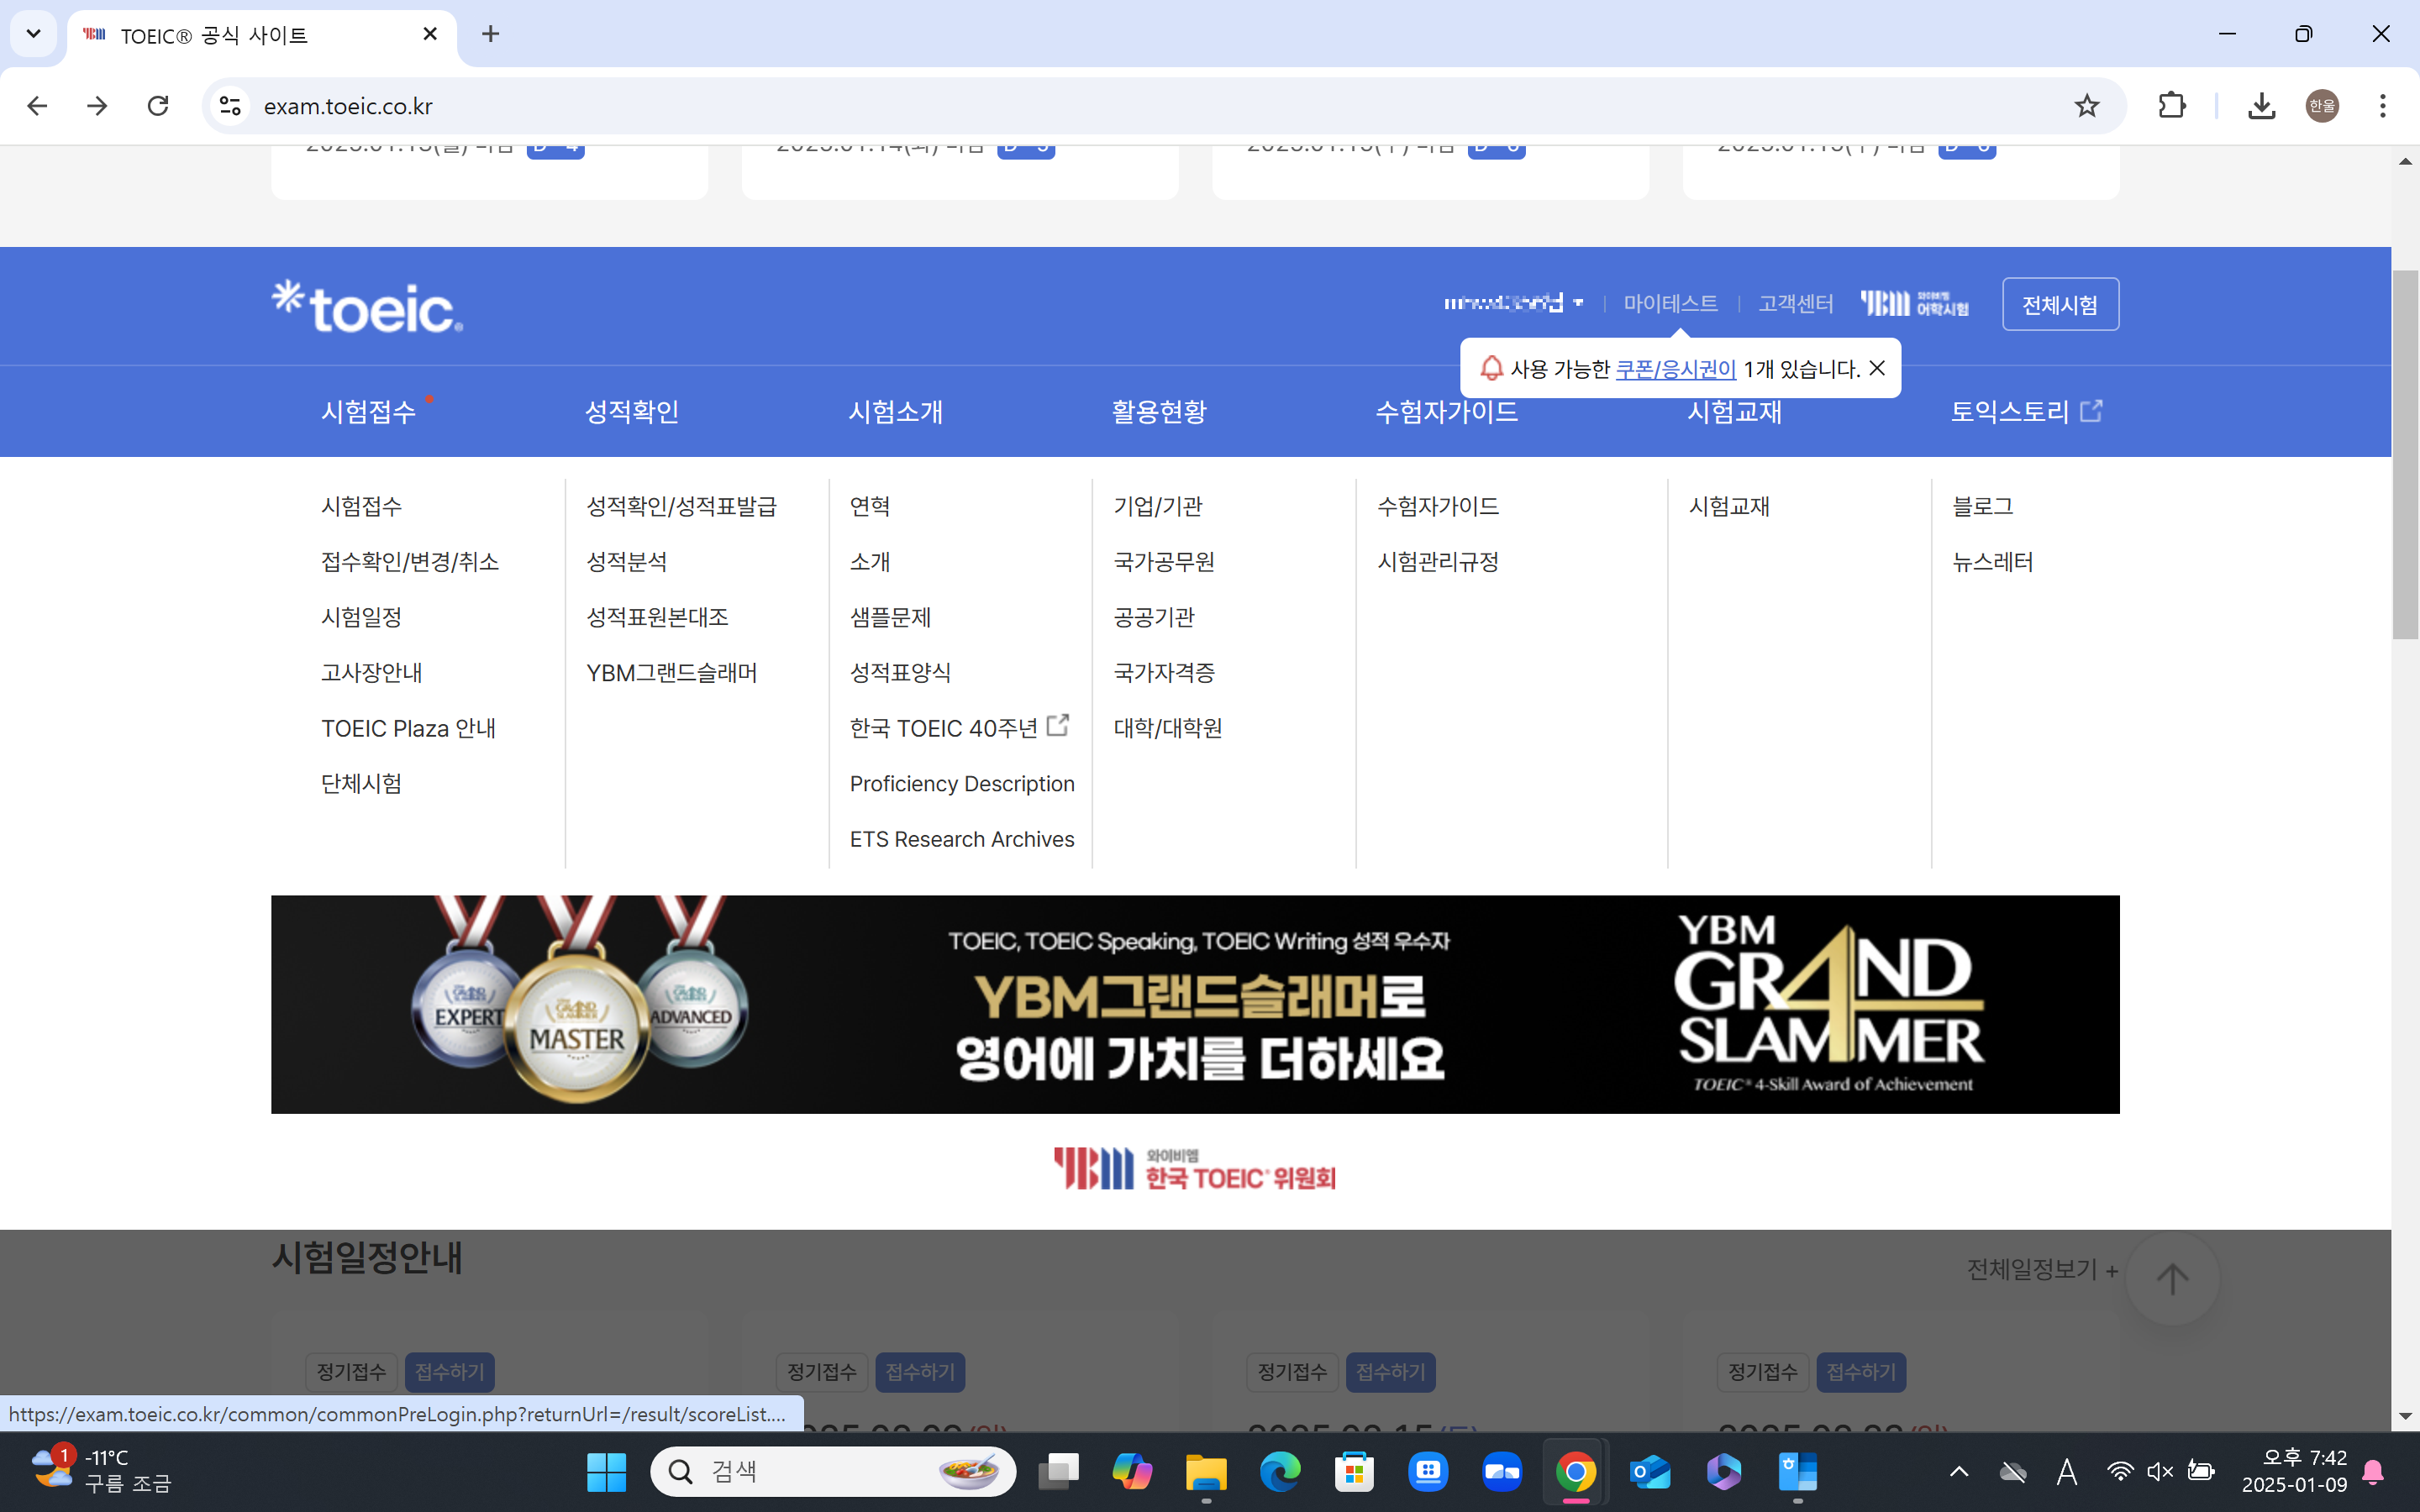Open the 시험소개 menu
This screenshot has height=1512, width=2420.
895,412
